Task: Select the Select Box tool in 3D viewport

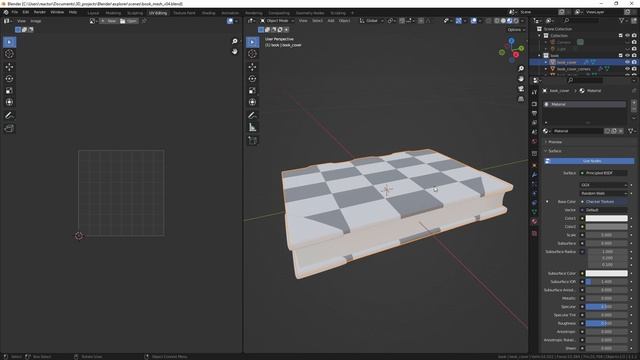Action: click(x=252, y=42)
